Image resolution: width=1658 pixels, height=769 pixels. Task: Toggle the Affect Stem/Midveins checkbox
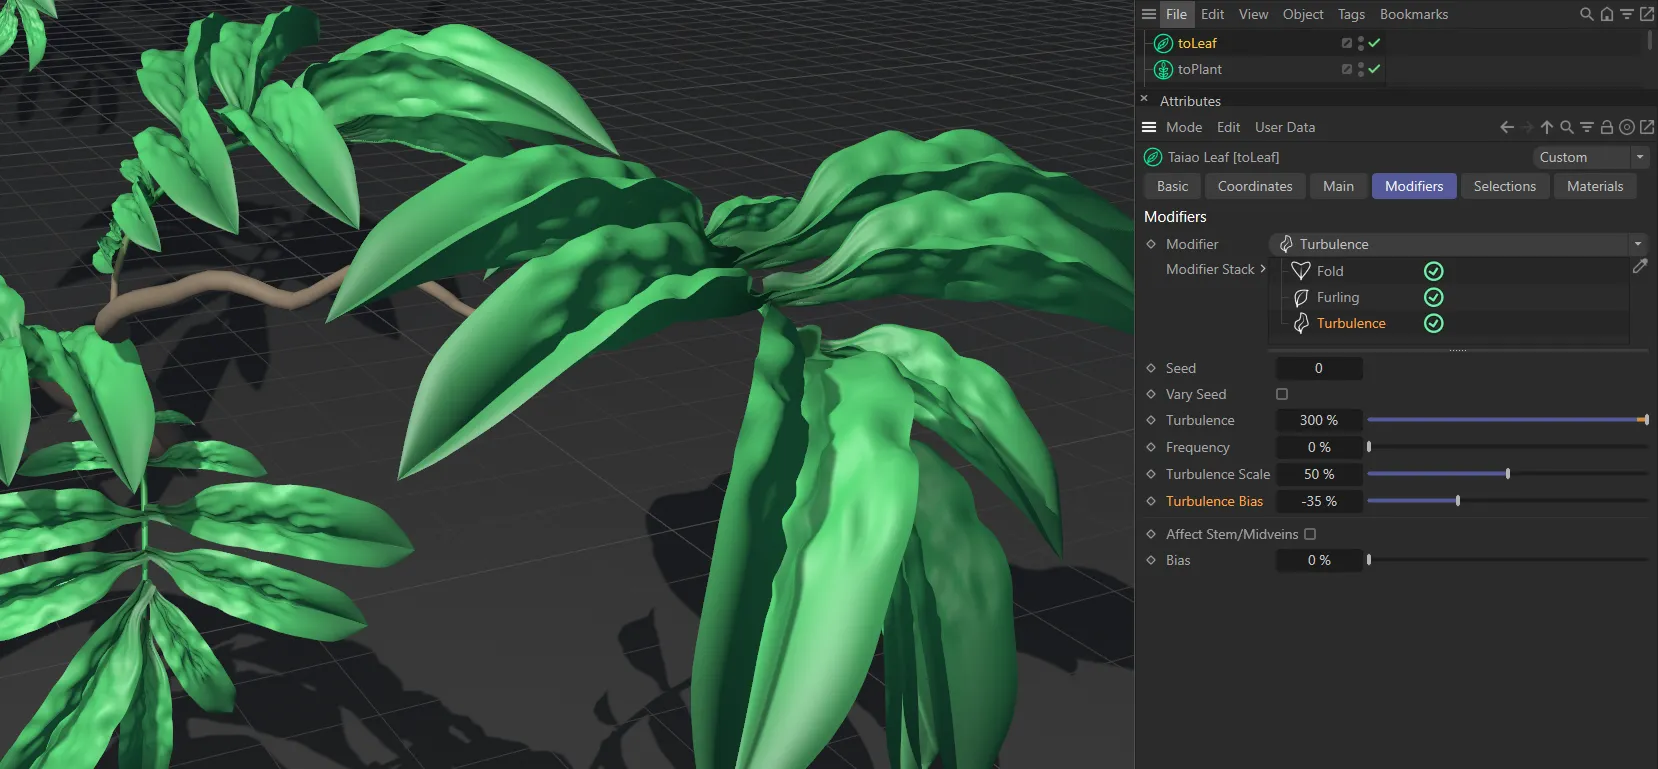[1310, 534]
